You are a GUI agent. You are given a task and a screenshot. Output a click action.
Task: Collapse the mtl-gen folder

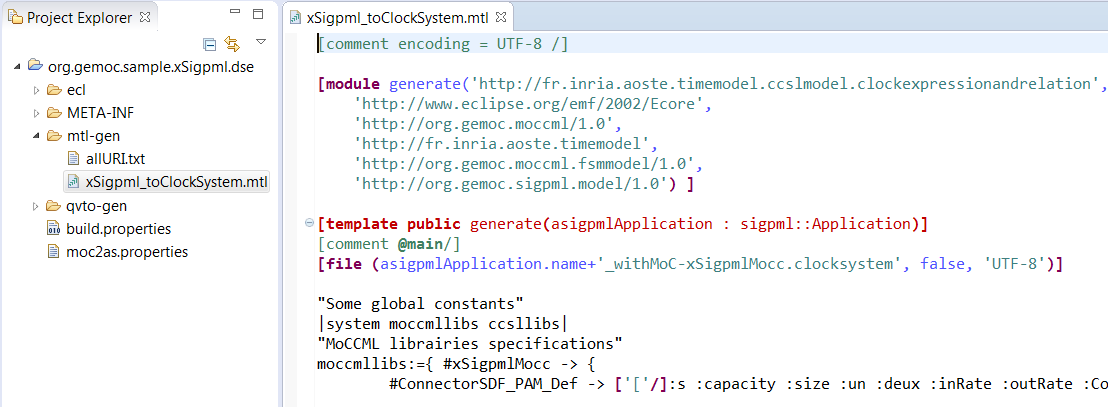click(36, 136)
